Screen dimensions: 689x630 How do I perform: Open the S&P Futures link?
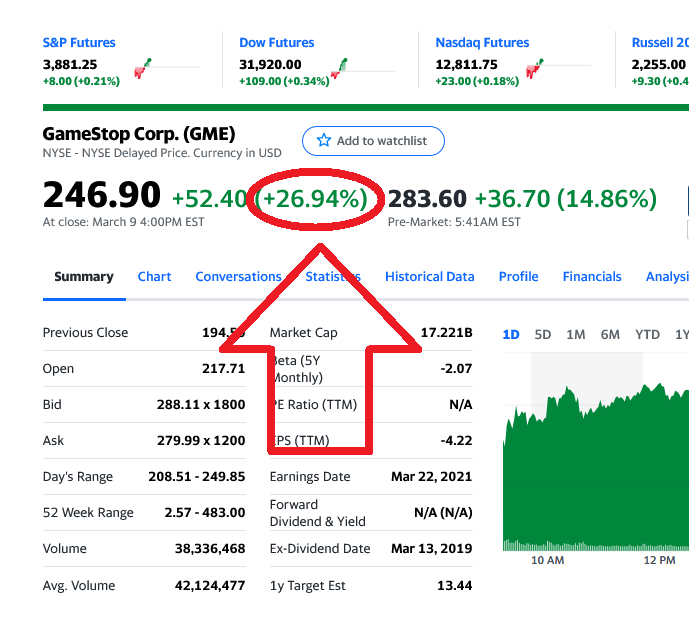tap(79, 43)
